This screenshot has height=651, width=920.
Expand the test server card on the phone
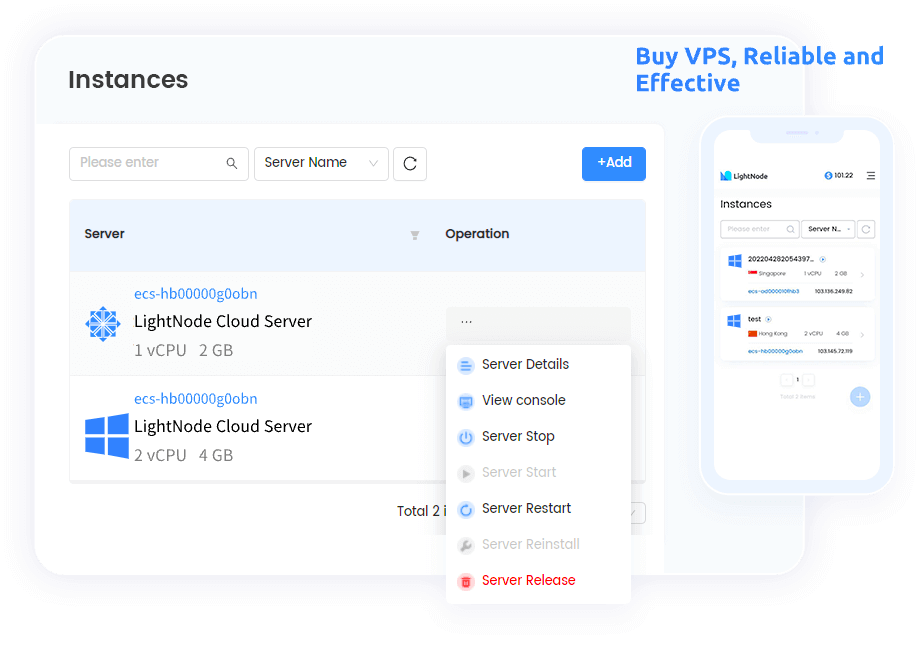(x=862, y=332)
